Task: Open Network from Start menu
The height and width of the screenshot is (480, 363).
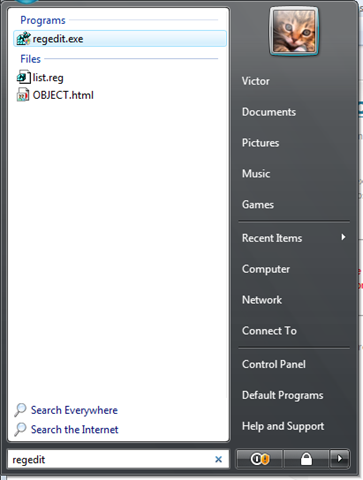Action: pyautogui.click(x=262, y=300)
